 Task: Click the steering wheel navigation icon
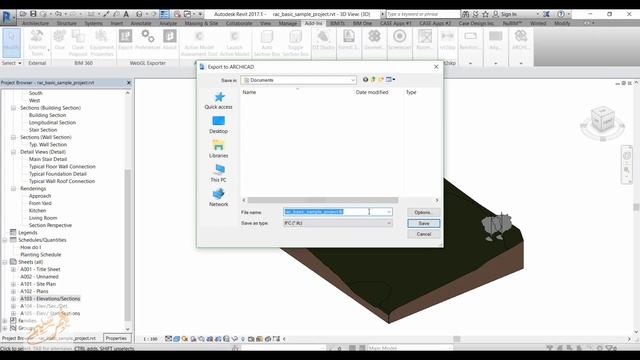click(x=627, y=156)
